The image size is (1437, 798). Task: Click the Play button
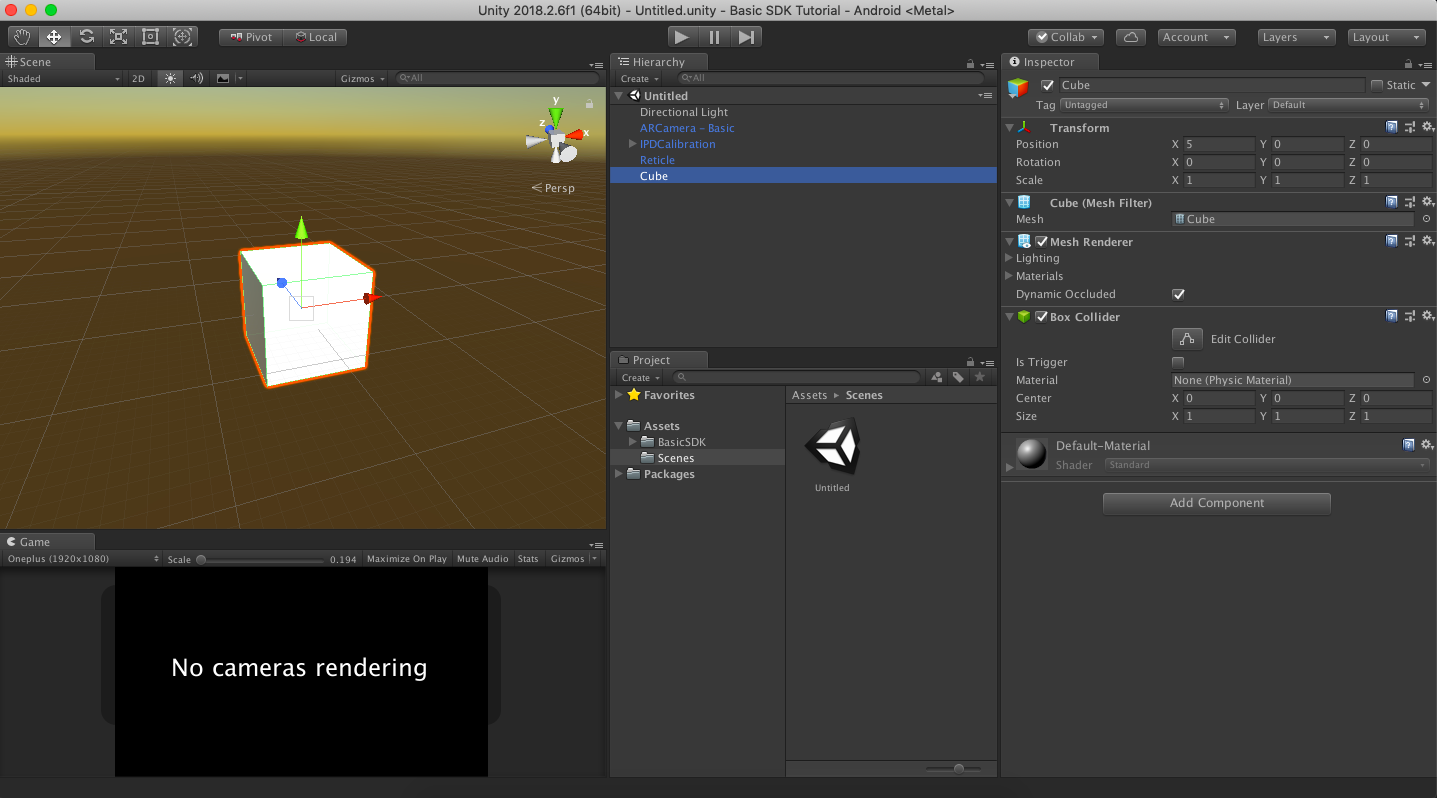pyautogui.click(x=682, y=37)
